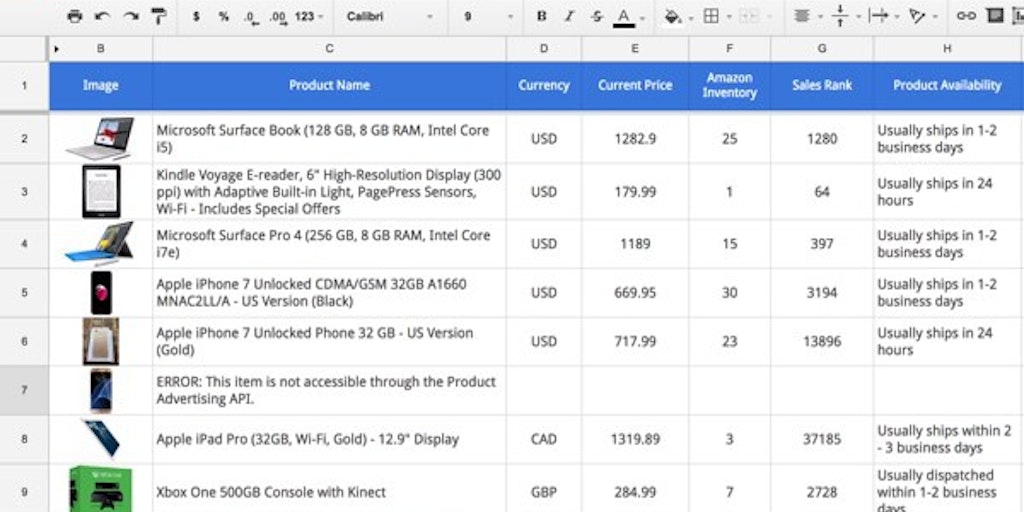1024x512 pixels.
Task: Insert a link with chain icon
Action: [x=966, y=16]
